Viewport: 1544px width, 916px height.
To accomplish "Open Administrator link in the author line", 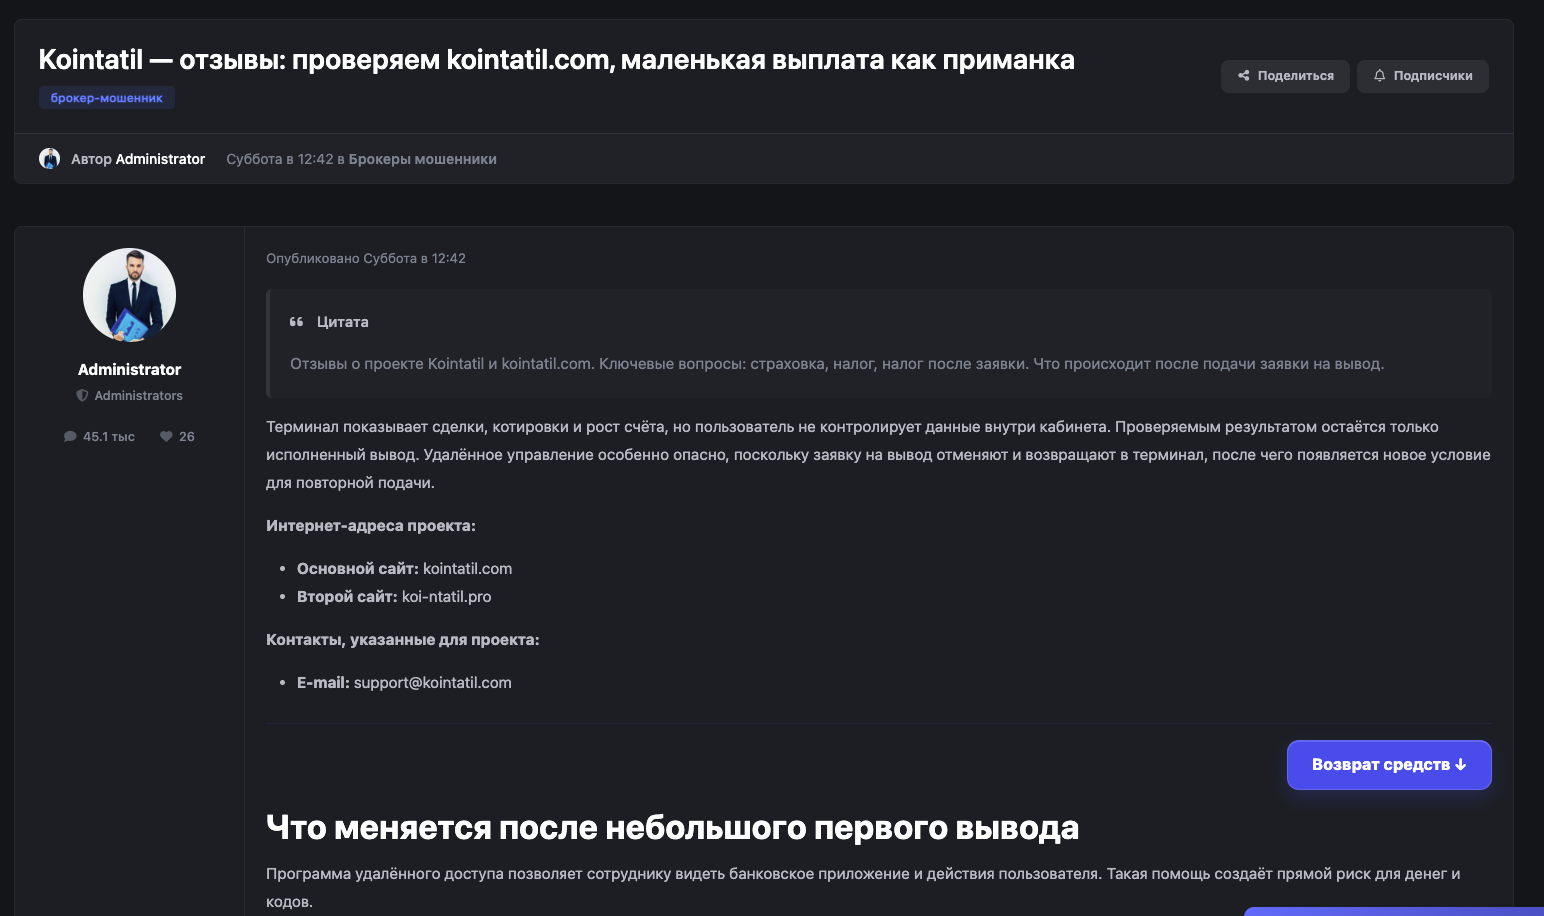I will [160, 159].
